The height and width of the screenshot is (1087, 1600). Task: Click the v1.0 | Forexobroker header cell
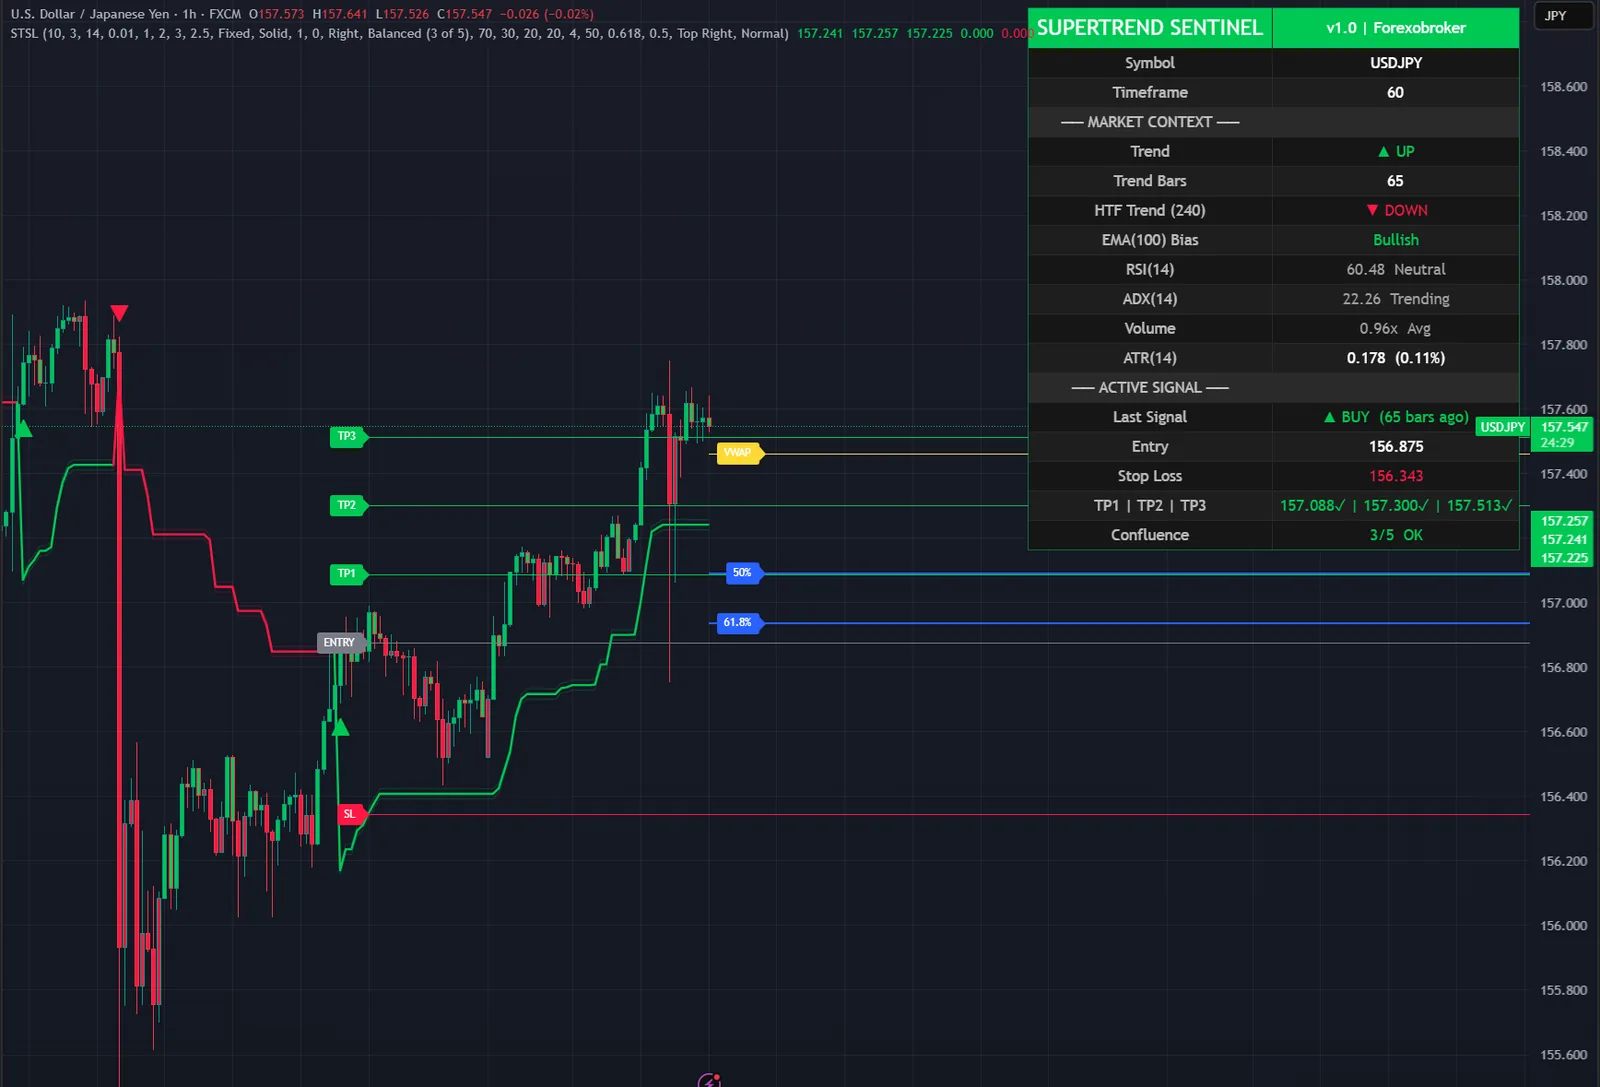click(x=1396, y=28)
